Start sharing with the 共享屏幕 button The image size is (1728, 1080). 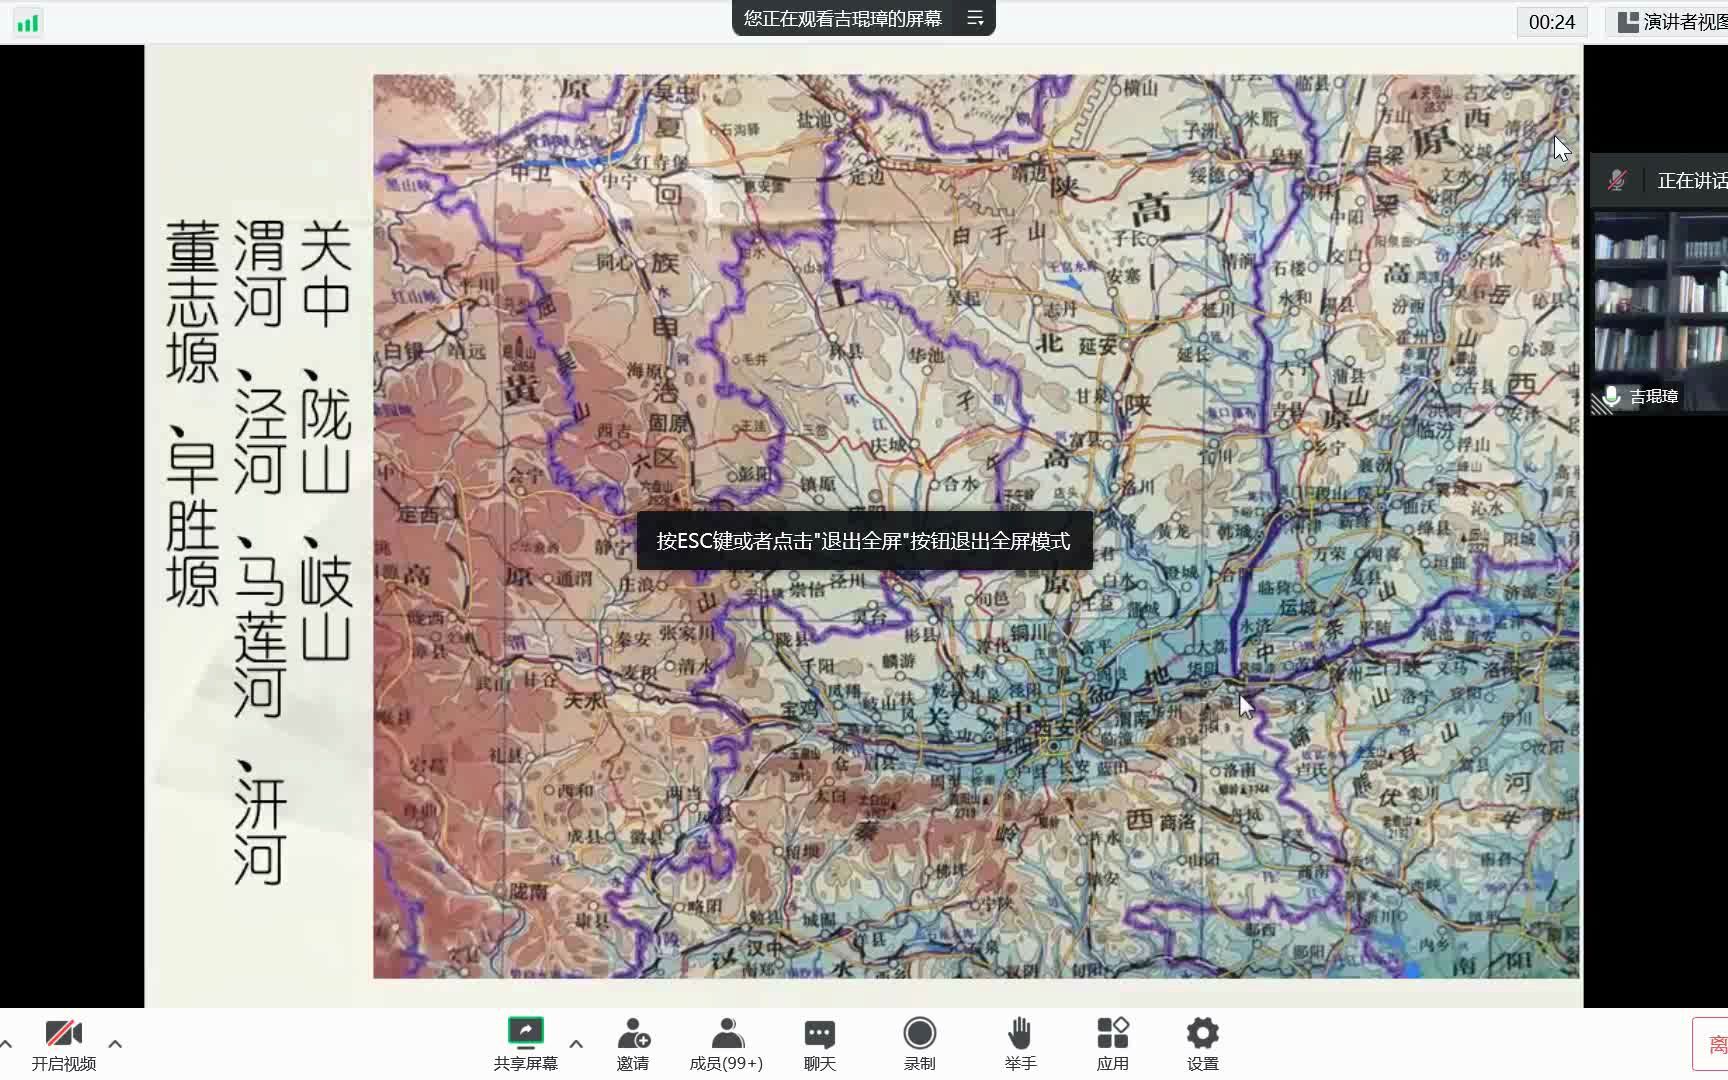point(525,1045)
